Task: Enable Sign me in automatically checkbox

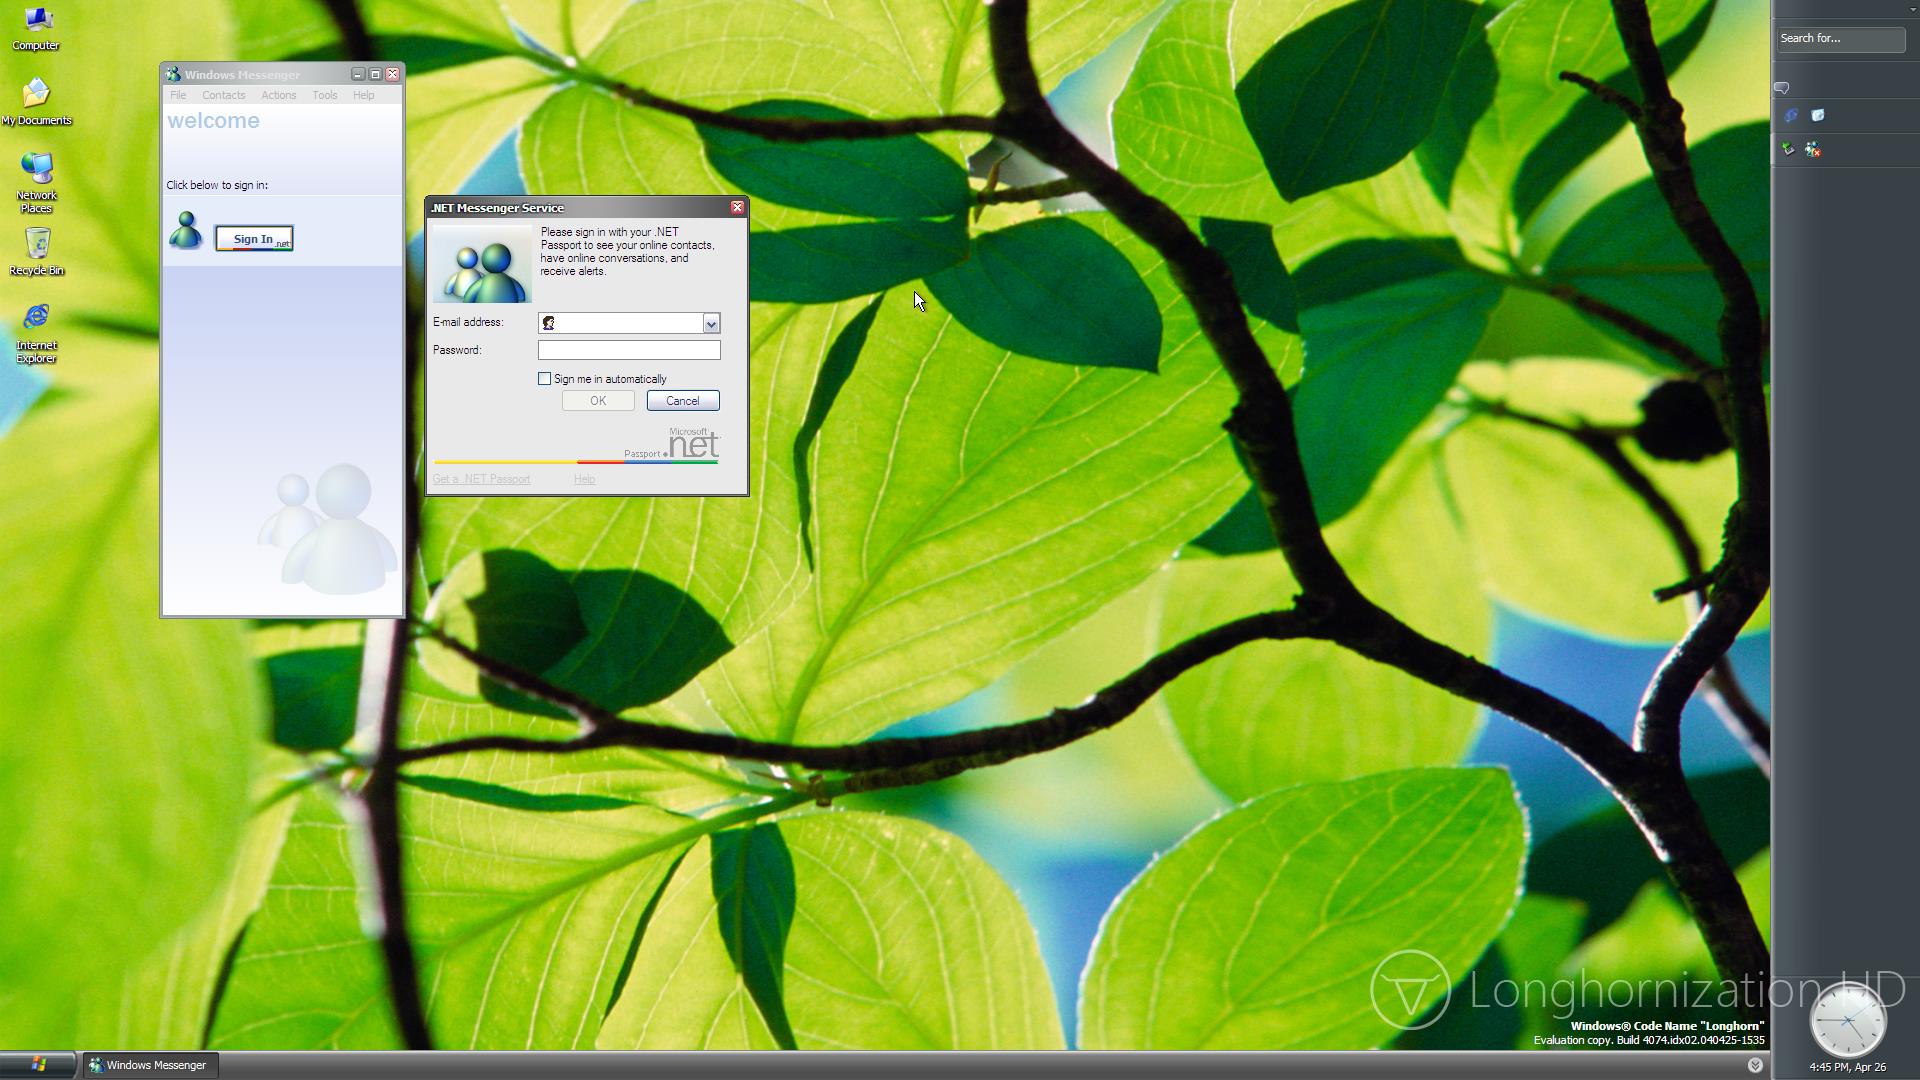Action: (545, 379)
